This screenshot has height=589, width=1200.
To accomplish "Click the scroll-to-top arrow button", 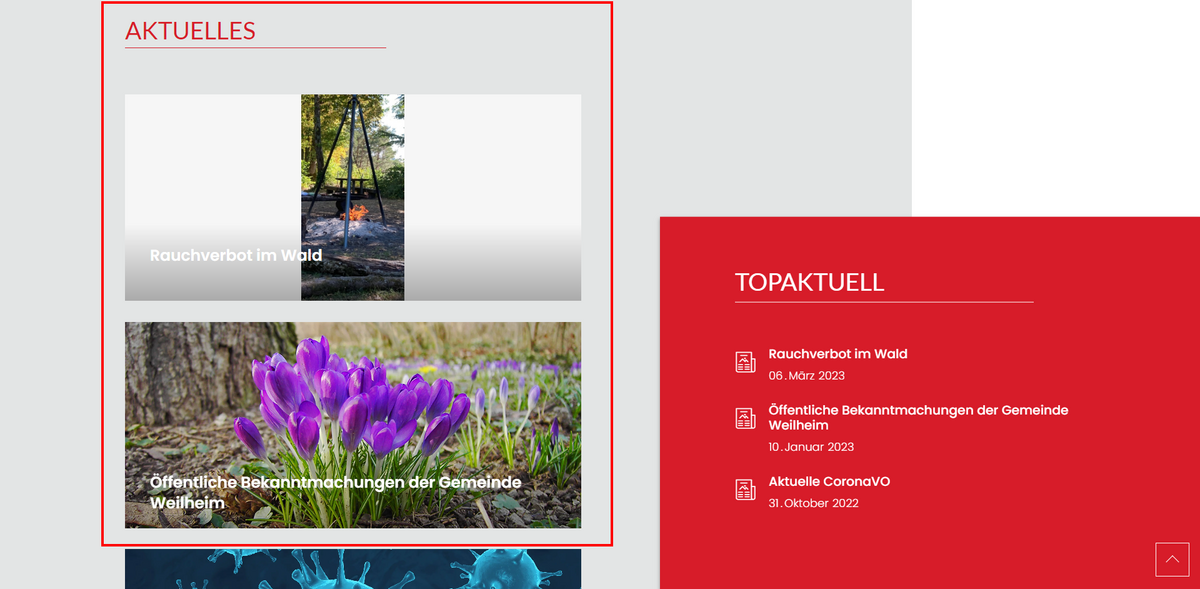I will 1172,559.
